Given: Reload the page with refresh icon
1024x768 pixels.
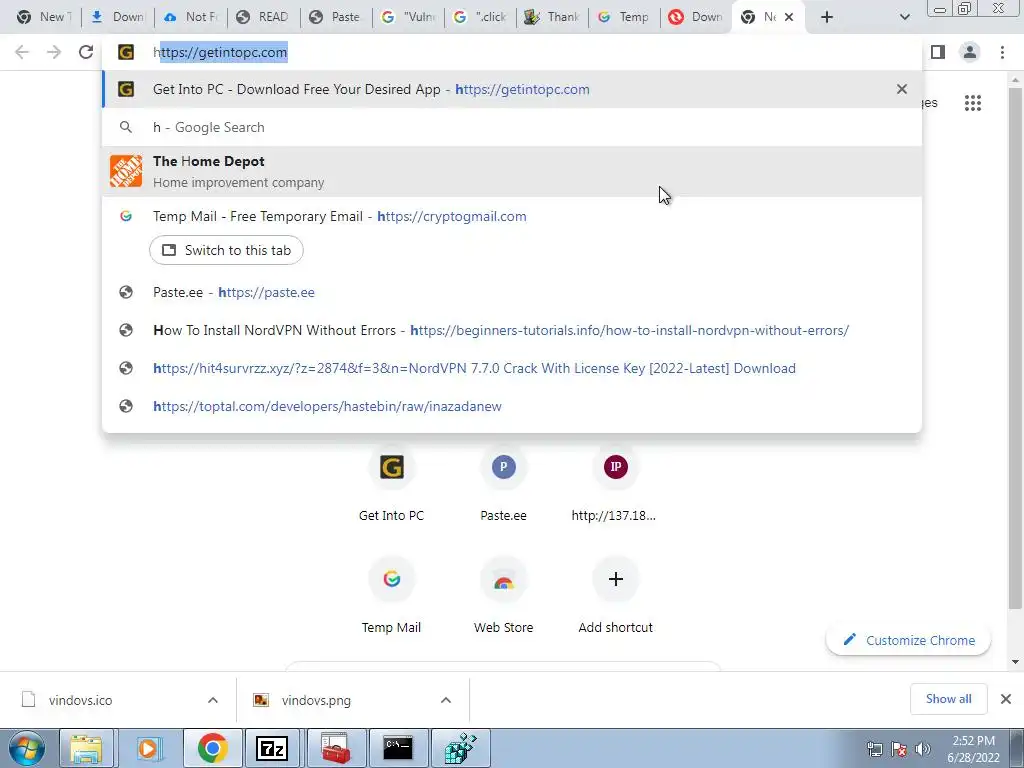Looking at the screenshot, I should (86, 52).
